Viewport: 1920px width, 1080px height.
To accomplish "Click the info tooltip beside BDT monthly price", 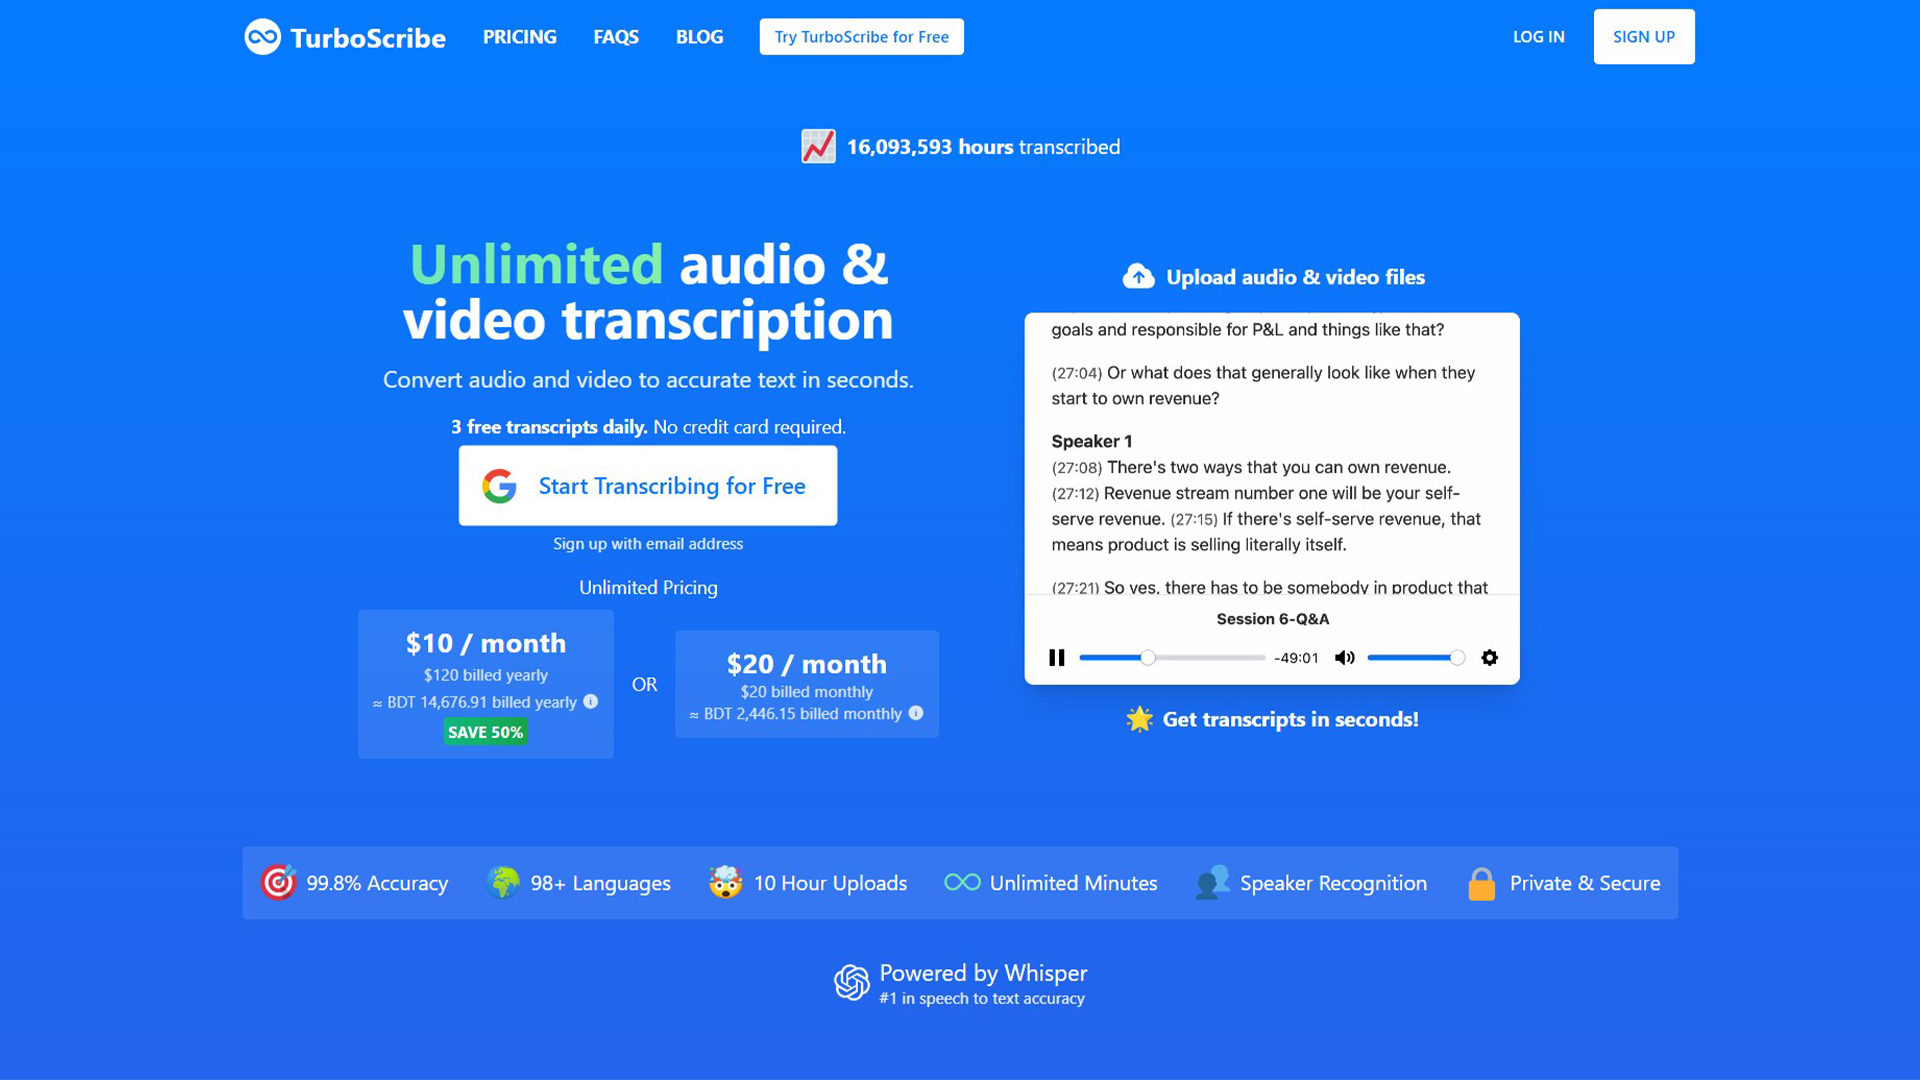I will tap(916, 714).
